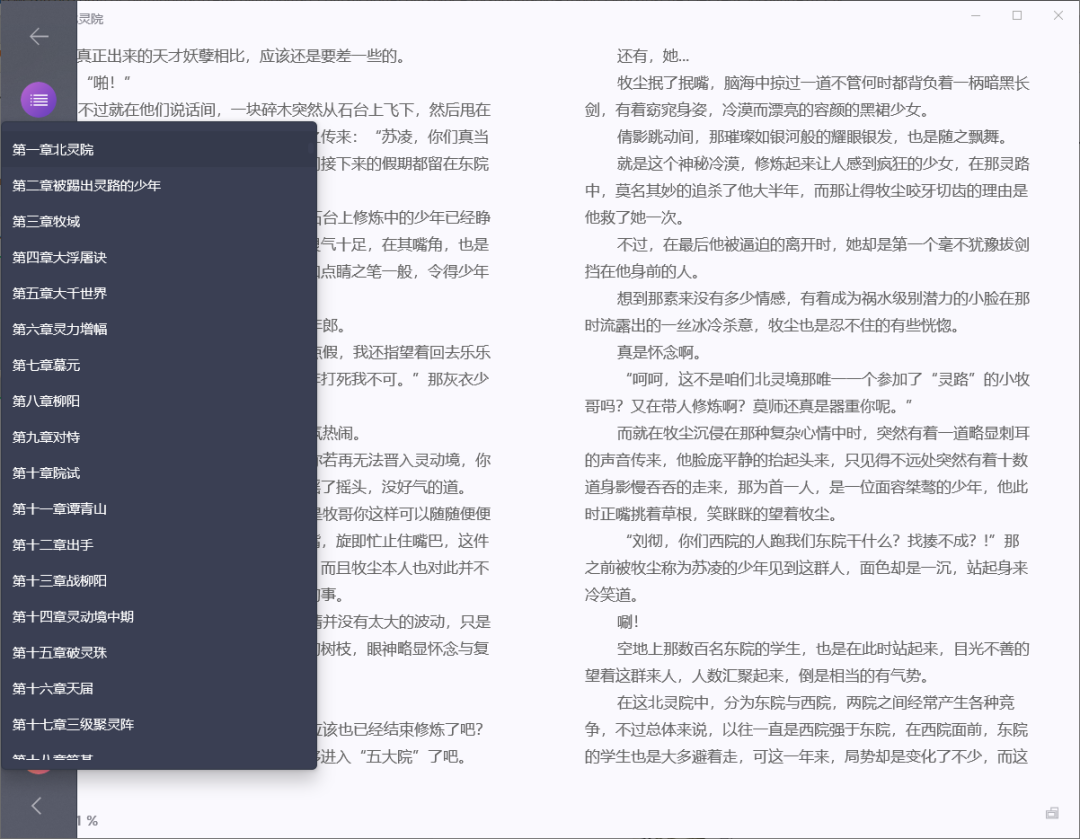Click the back arrow icon at top
Screen dimensions: 1080x839
[x=39, y=37]
